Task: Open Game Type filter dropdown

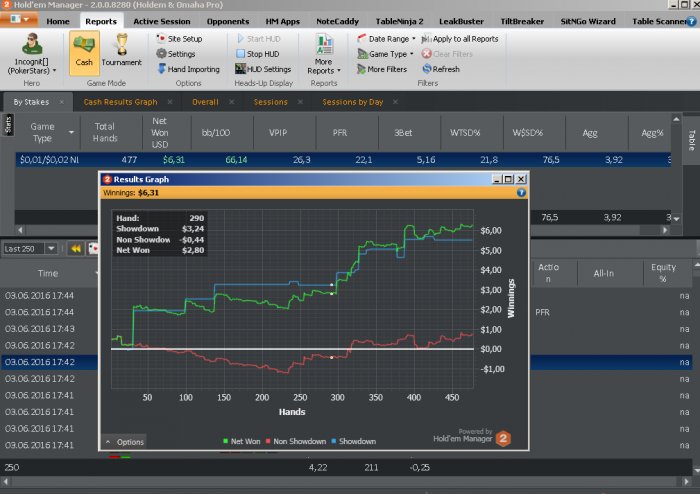Action: tap(385, 54)
